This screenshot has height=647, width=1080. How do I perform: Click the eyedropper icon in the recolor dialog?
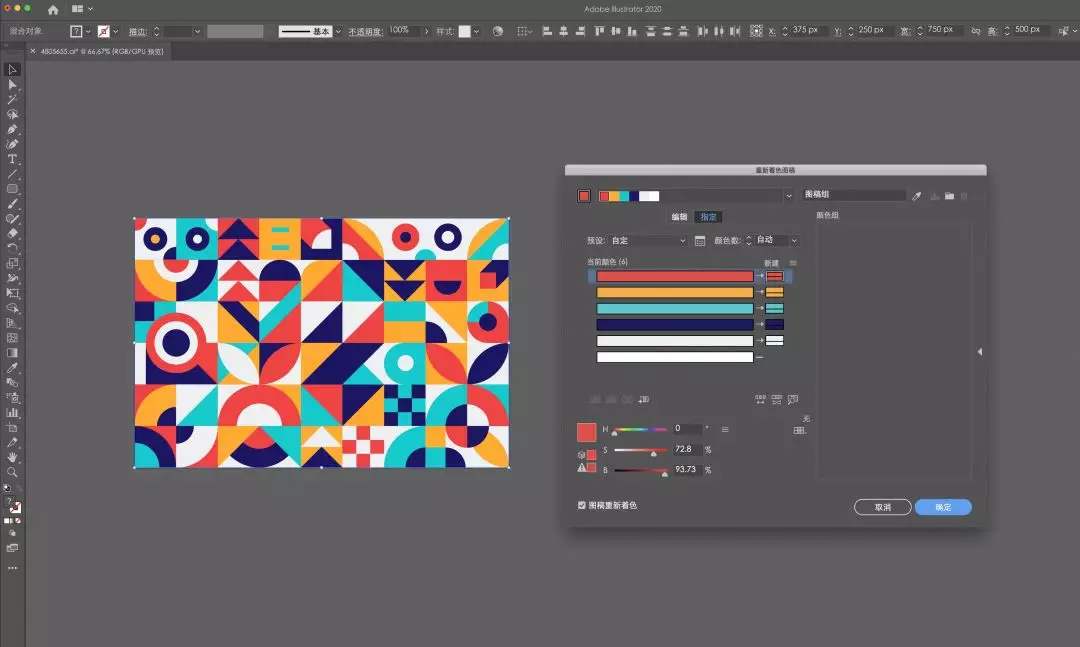pyautogui.click(x=916, y=196)
